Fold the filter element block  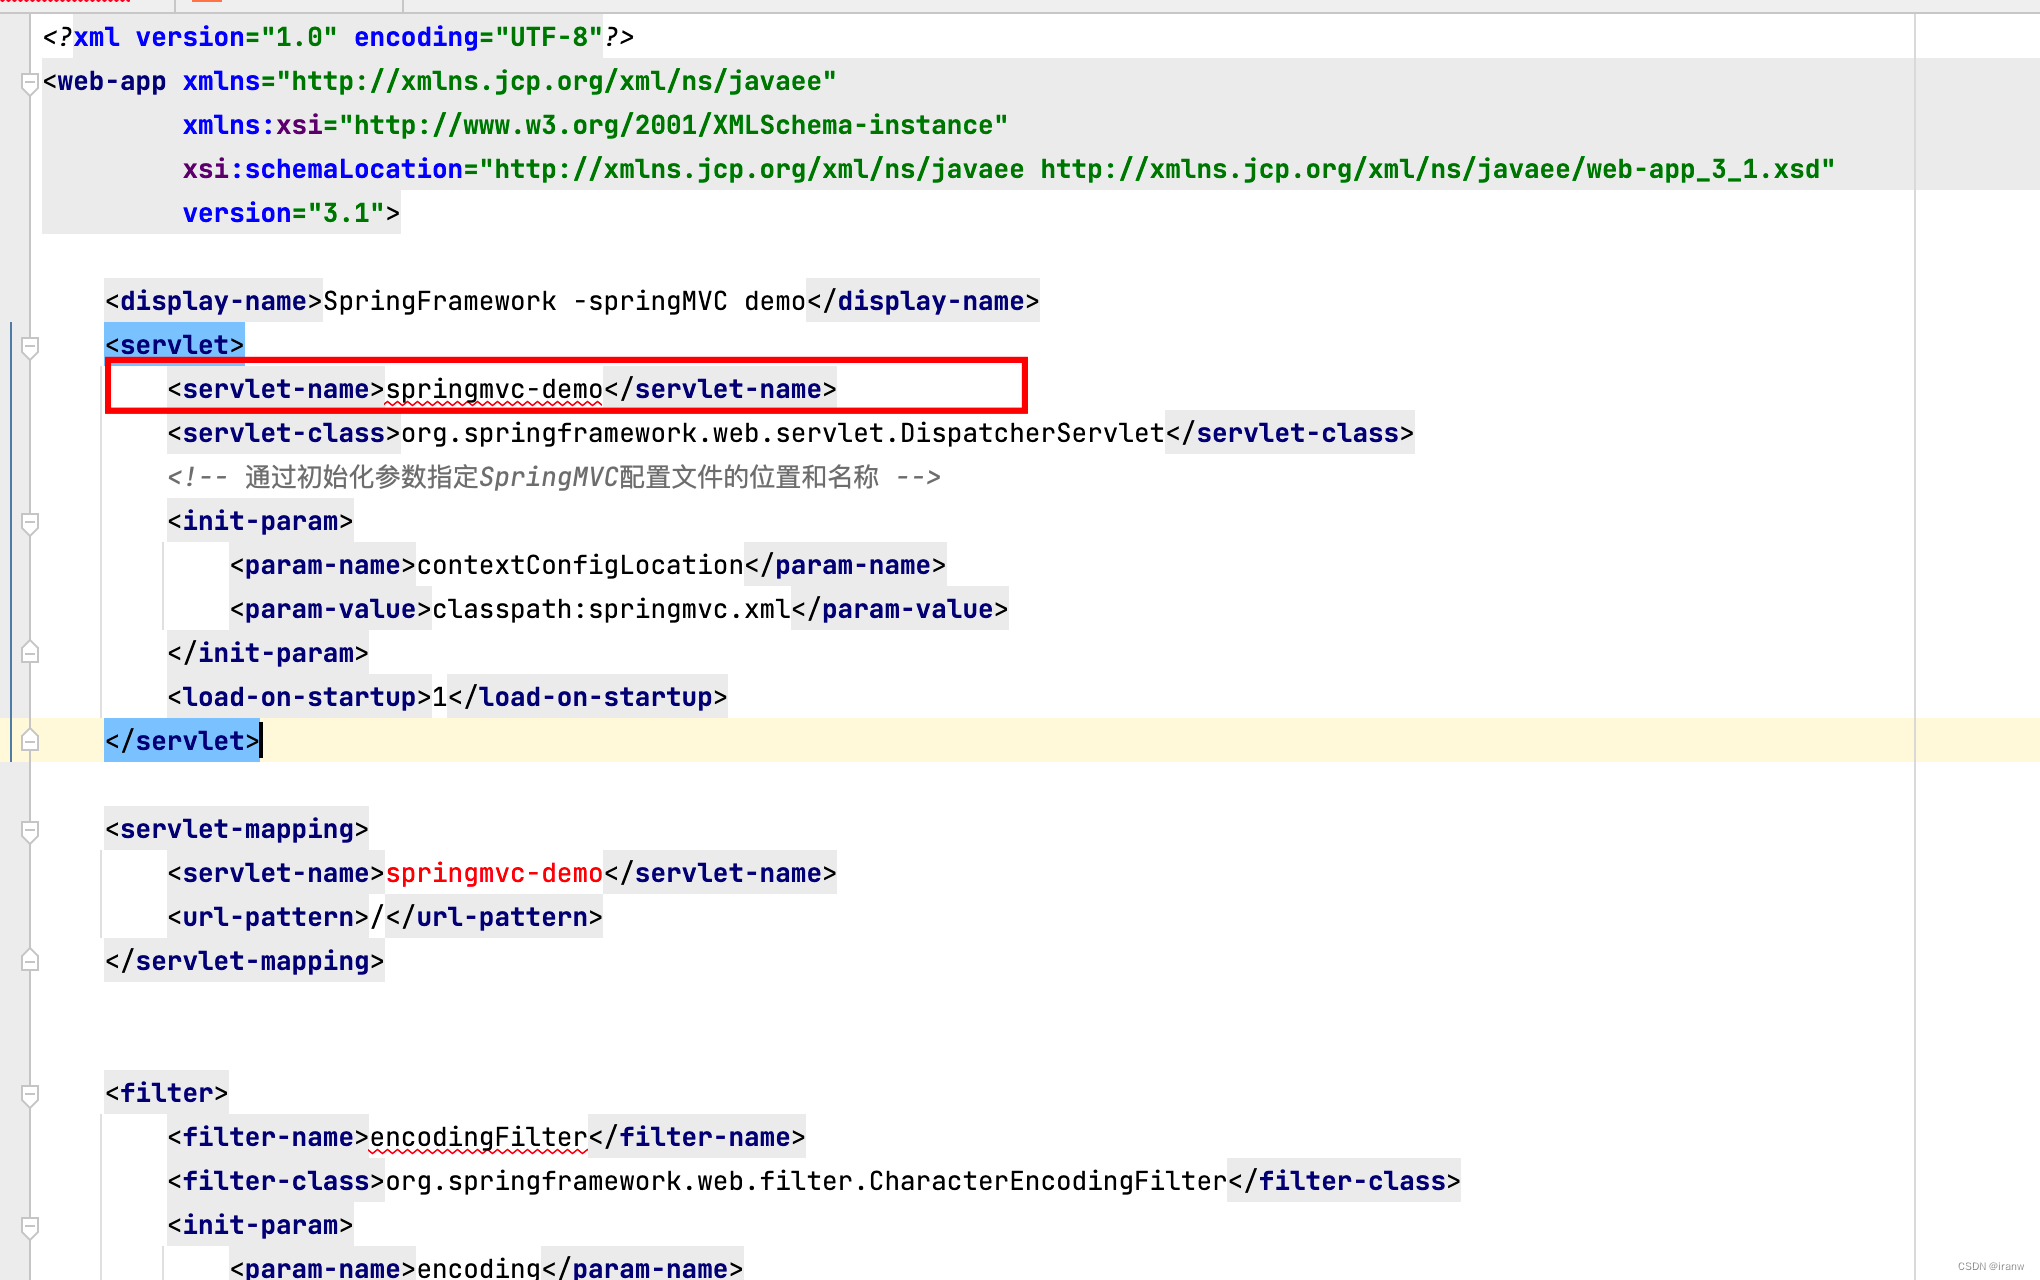pos(30,1095)
